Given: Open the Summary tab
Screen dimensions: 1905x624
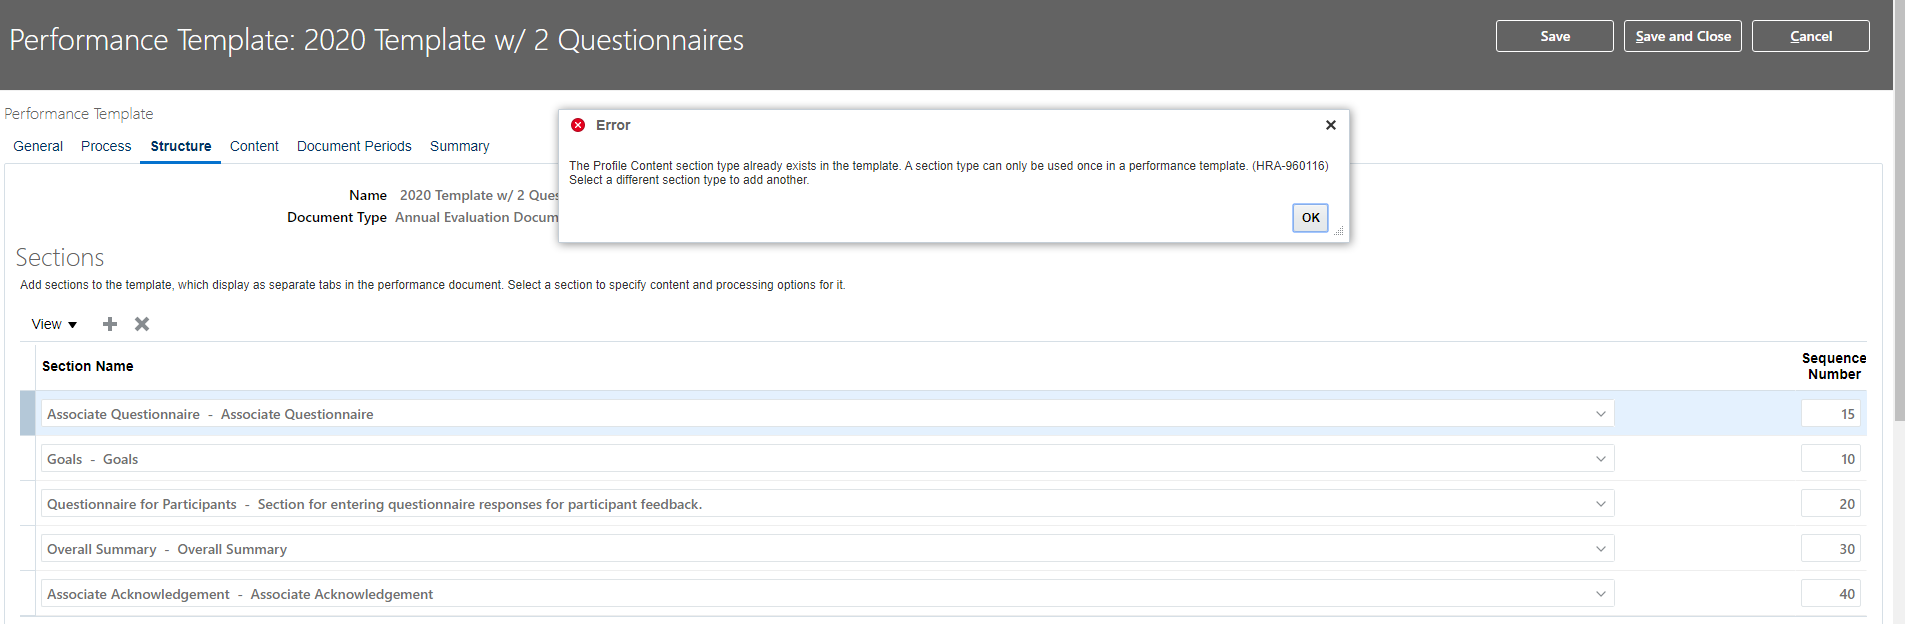Looking at the screenshot, I should tap(460, 146).
